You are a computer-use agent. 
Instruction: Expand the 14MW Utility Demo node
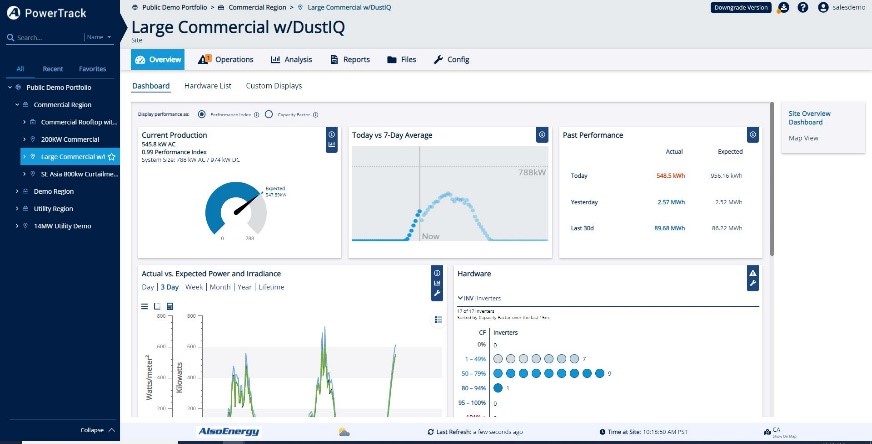(x=17, y=226)
